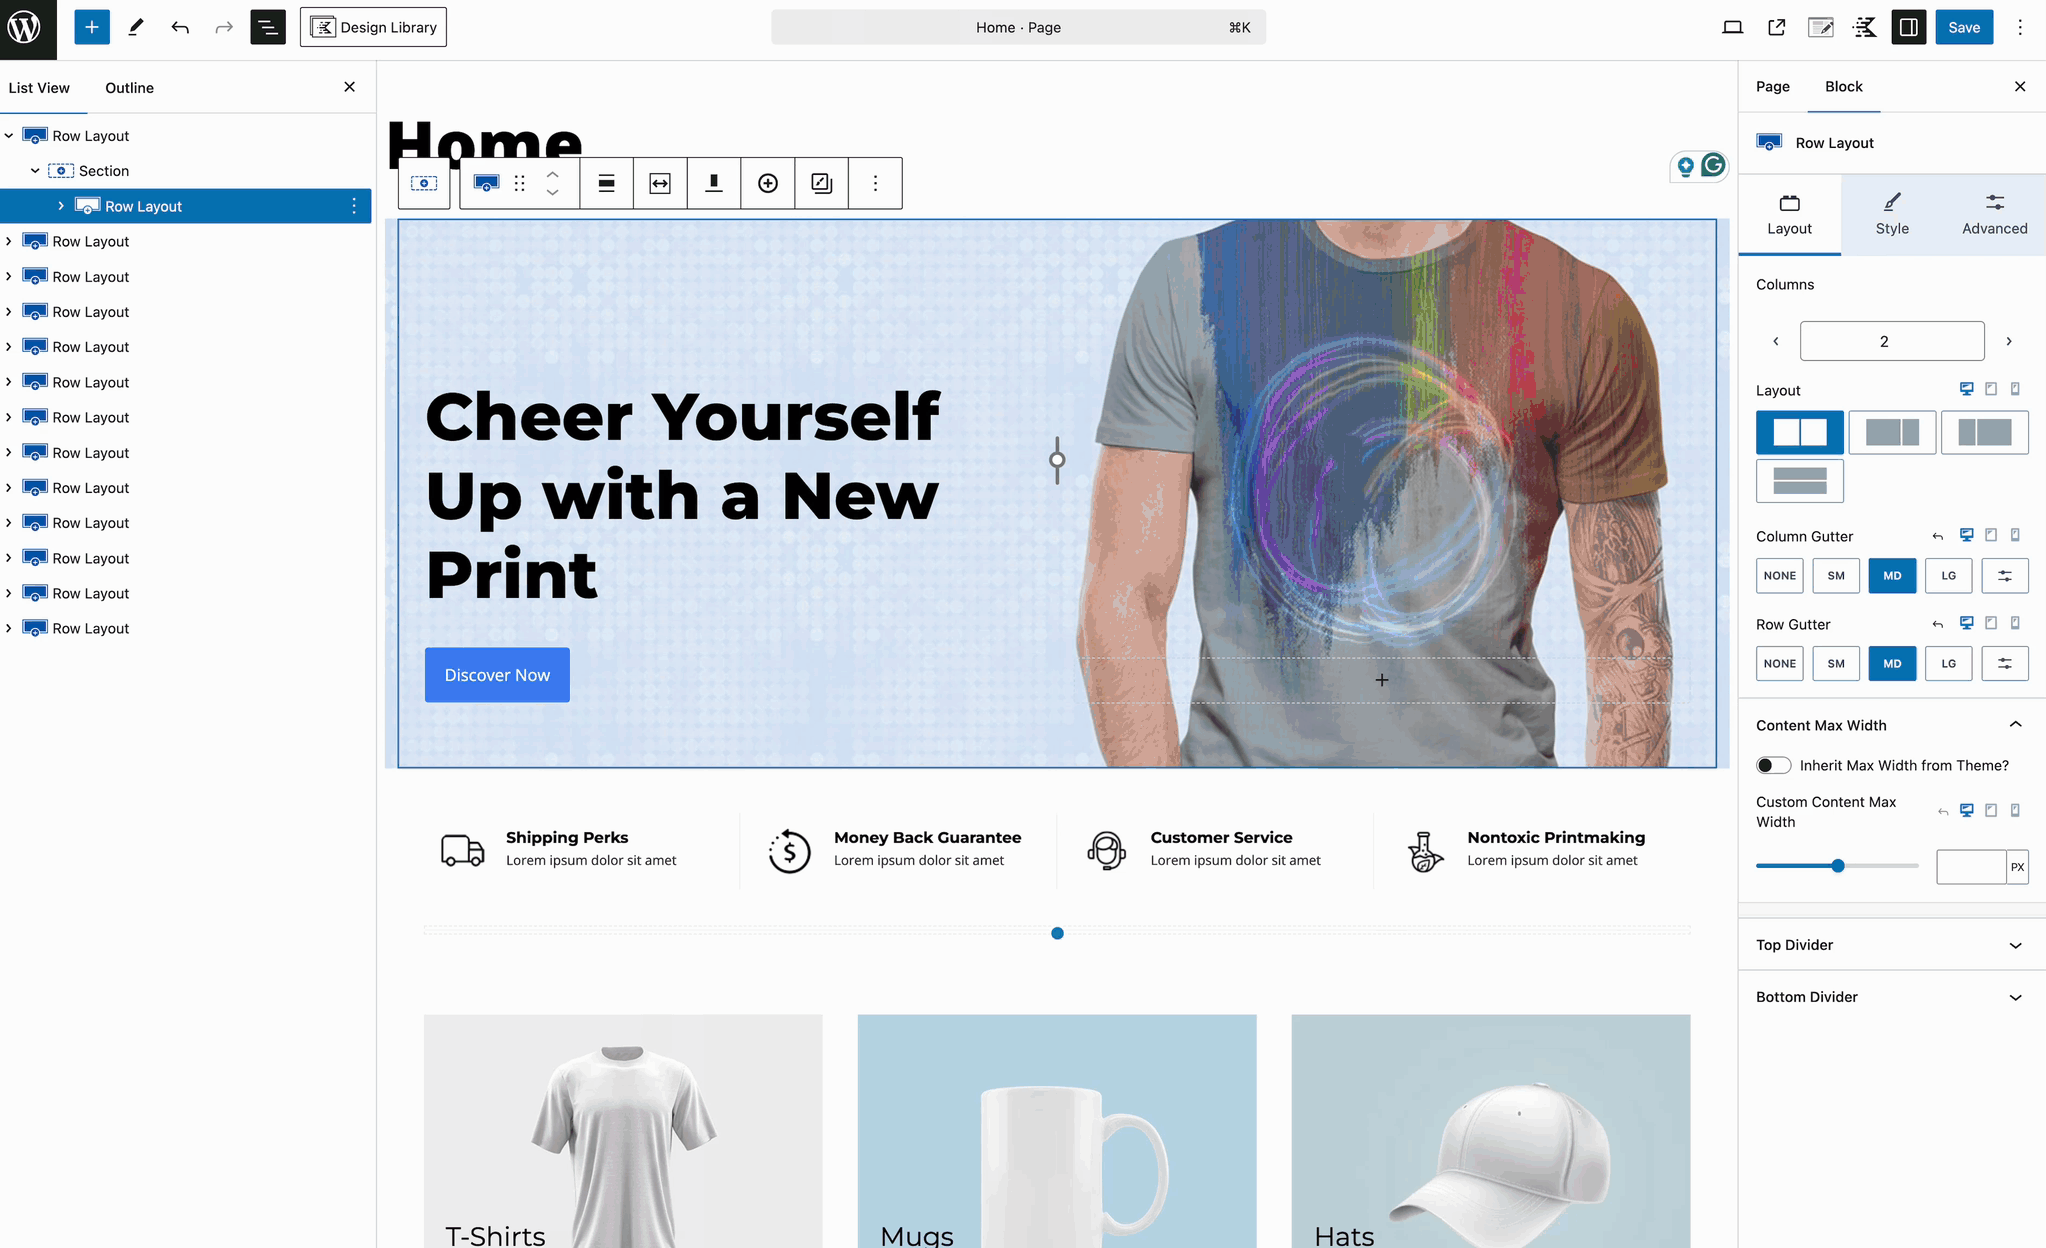Click the Discover Now button on banner
This screenshot has height=1248, width=2046.
[x=495, y=674]
